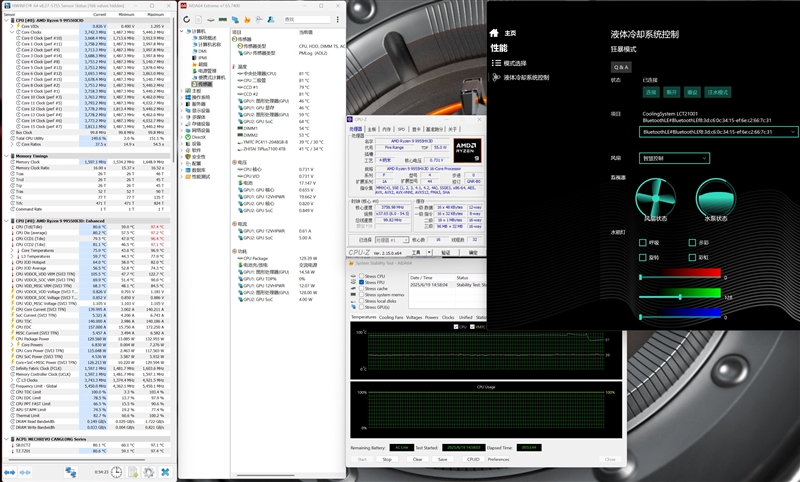The width and height of the screenshot is (800, 482).
Task: Click the 注水模式 button
Action: coord(718,91)
